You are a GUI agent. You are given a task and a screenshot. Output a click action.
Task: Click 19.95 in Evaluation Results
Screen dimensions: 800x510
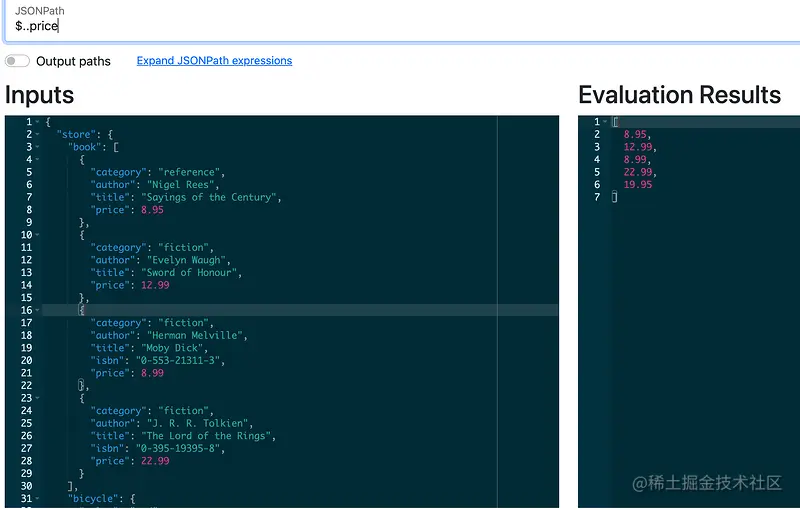click(638, 185)
